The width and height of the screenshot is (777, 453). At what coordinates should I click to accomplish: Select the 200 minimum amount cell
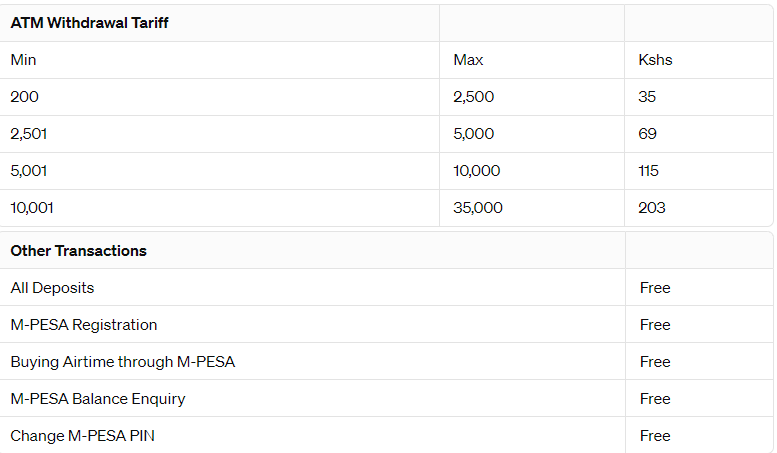pos(24,97)
